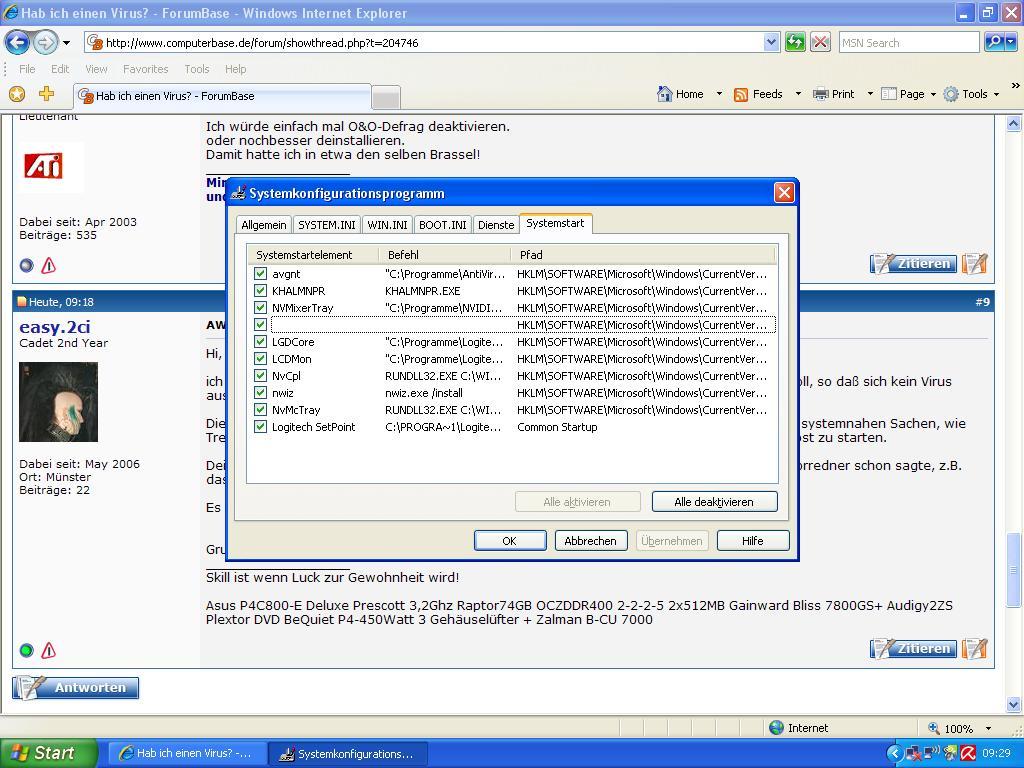Open a new blank browser tab
The width and height of the screenshot is (1024, 768).
point(386,97)
